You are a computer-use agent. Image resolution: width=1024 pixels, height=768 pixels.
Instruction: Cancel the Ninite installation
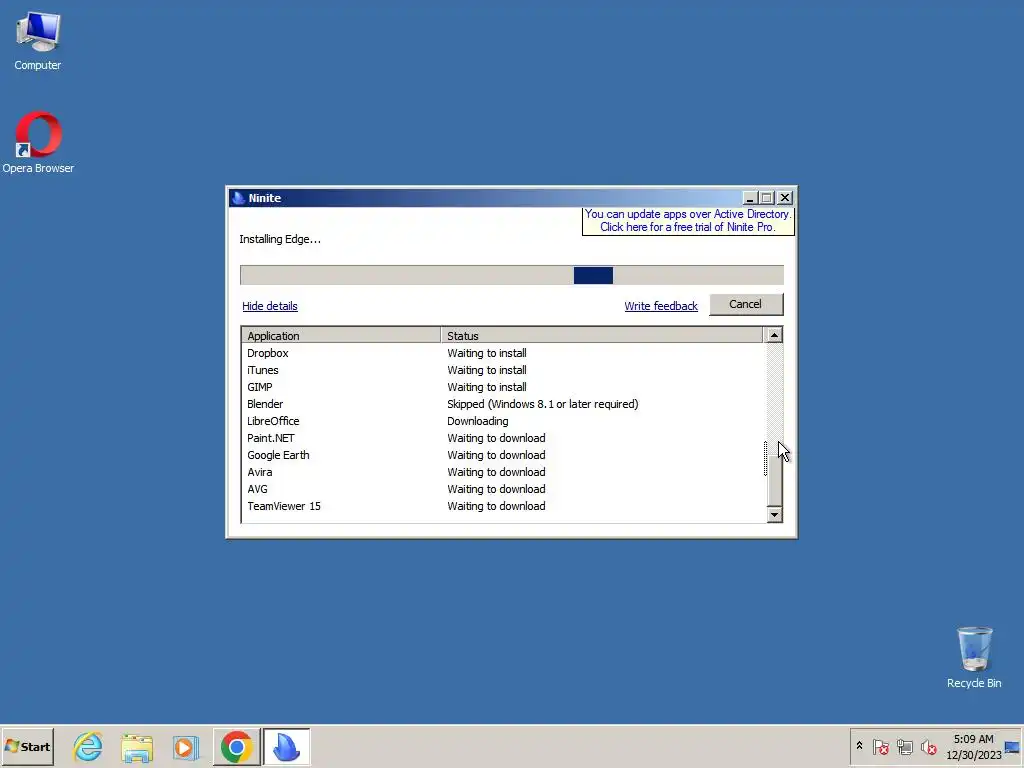pyautogui.click(x=746, y=304)
